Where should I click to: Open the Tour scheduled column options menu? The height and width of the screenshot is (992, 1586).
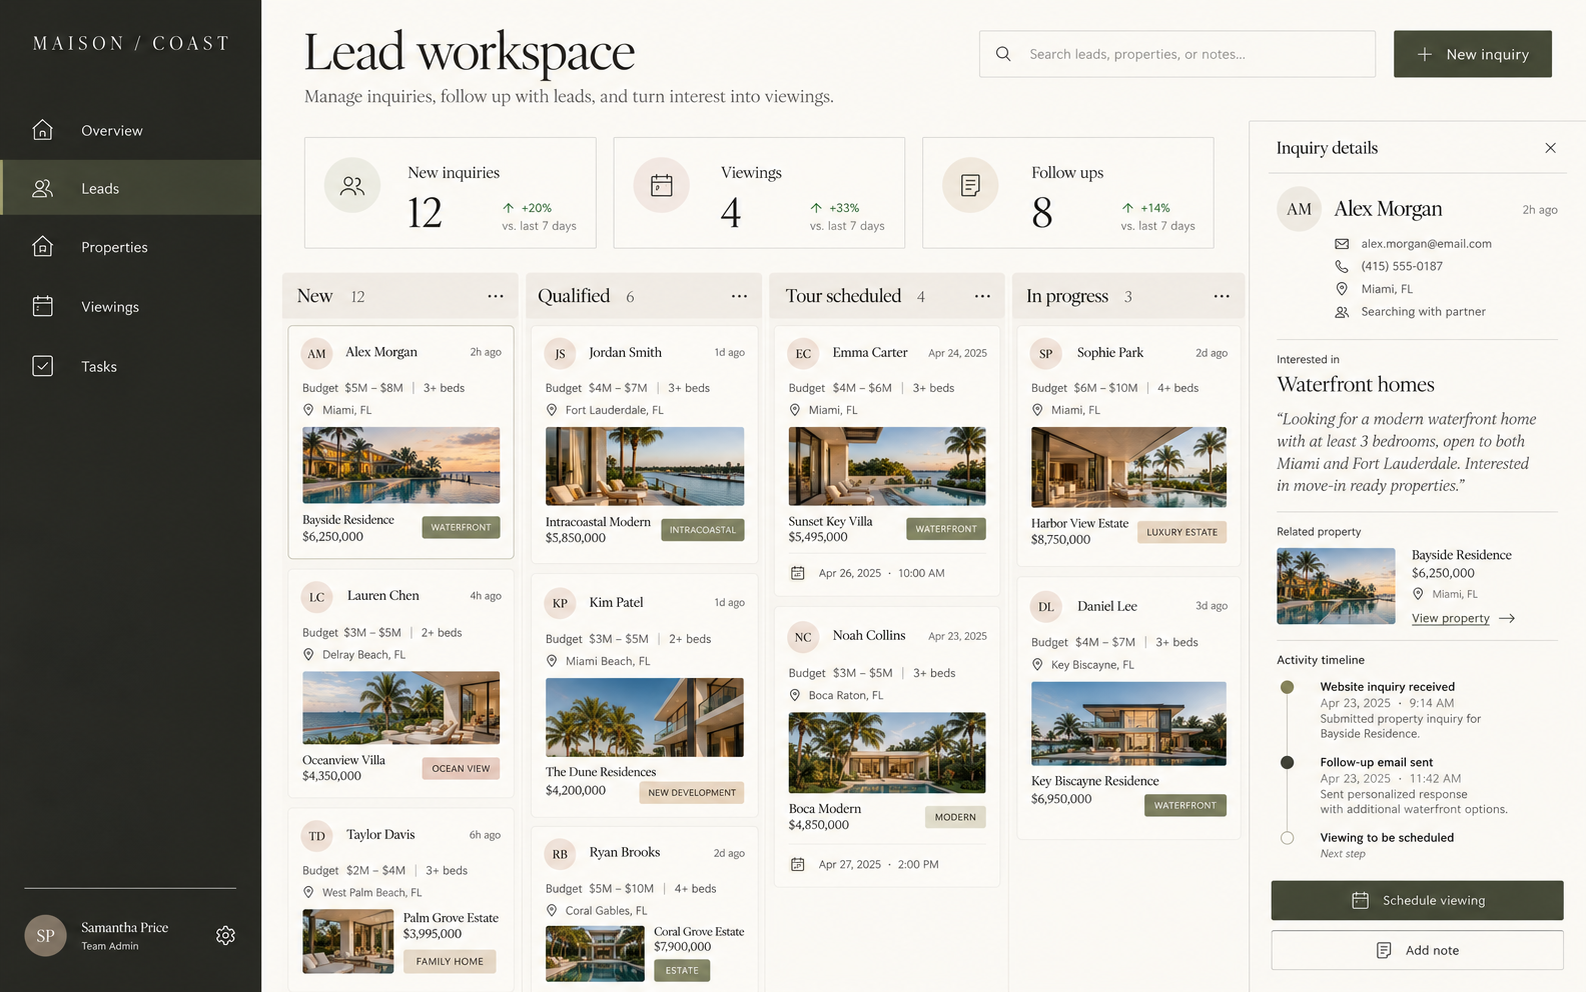[982, 296]
